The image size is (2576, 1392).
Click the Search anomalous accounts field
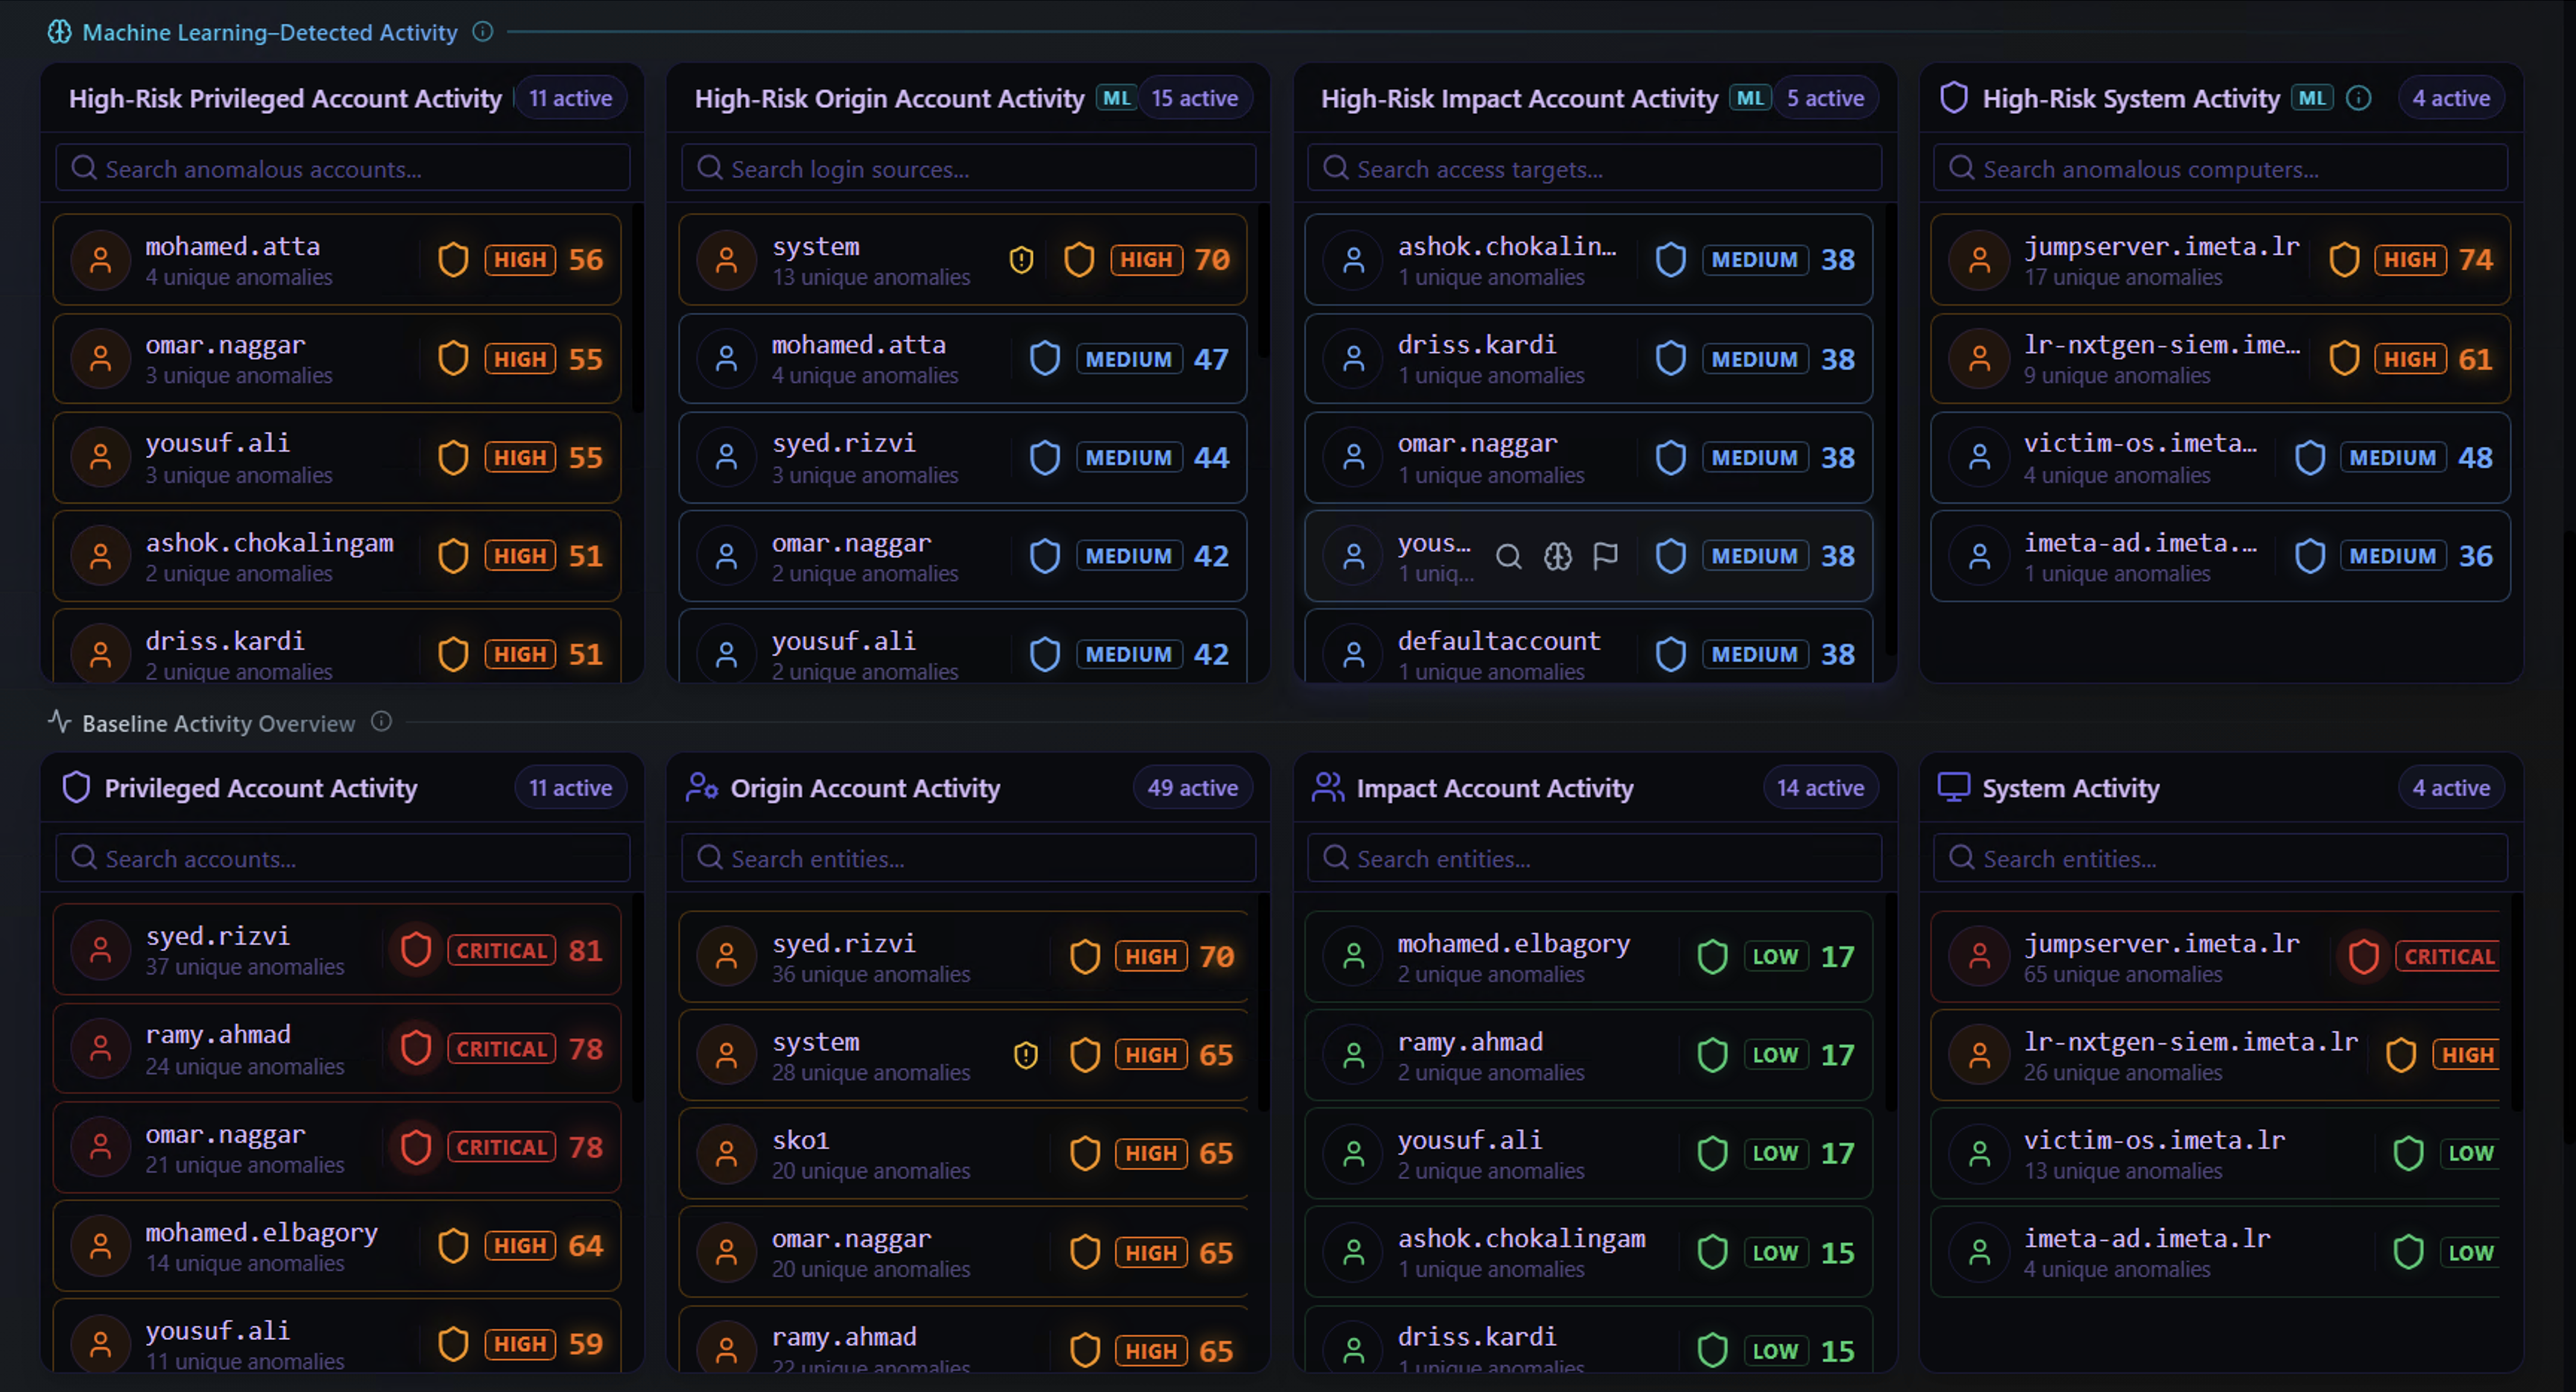click(x=343, y=168)
